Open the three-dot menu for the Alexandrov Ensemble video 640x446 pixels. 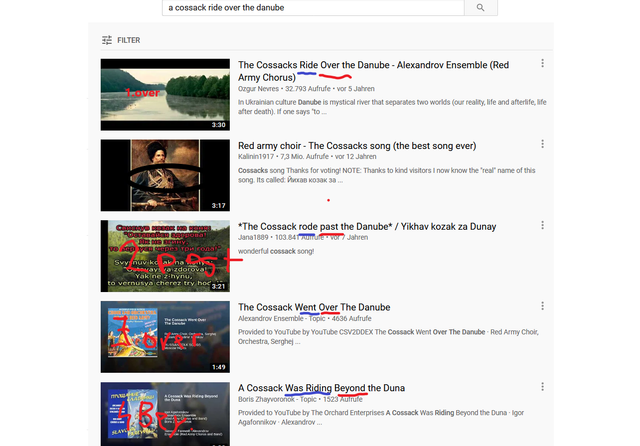pos(542,63)
